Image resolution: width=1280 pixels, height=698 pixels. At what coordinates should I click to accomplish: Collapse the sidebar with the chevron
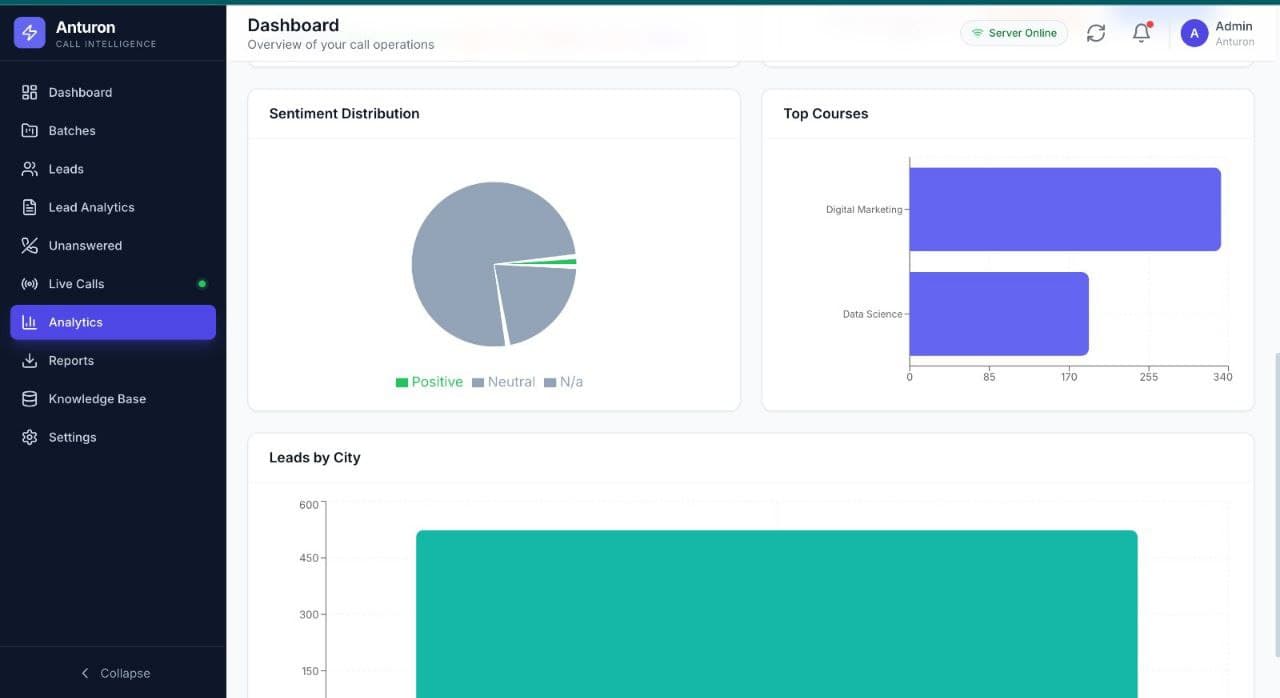(x=86, y=673)
